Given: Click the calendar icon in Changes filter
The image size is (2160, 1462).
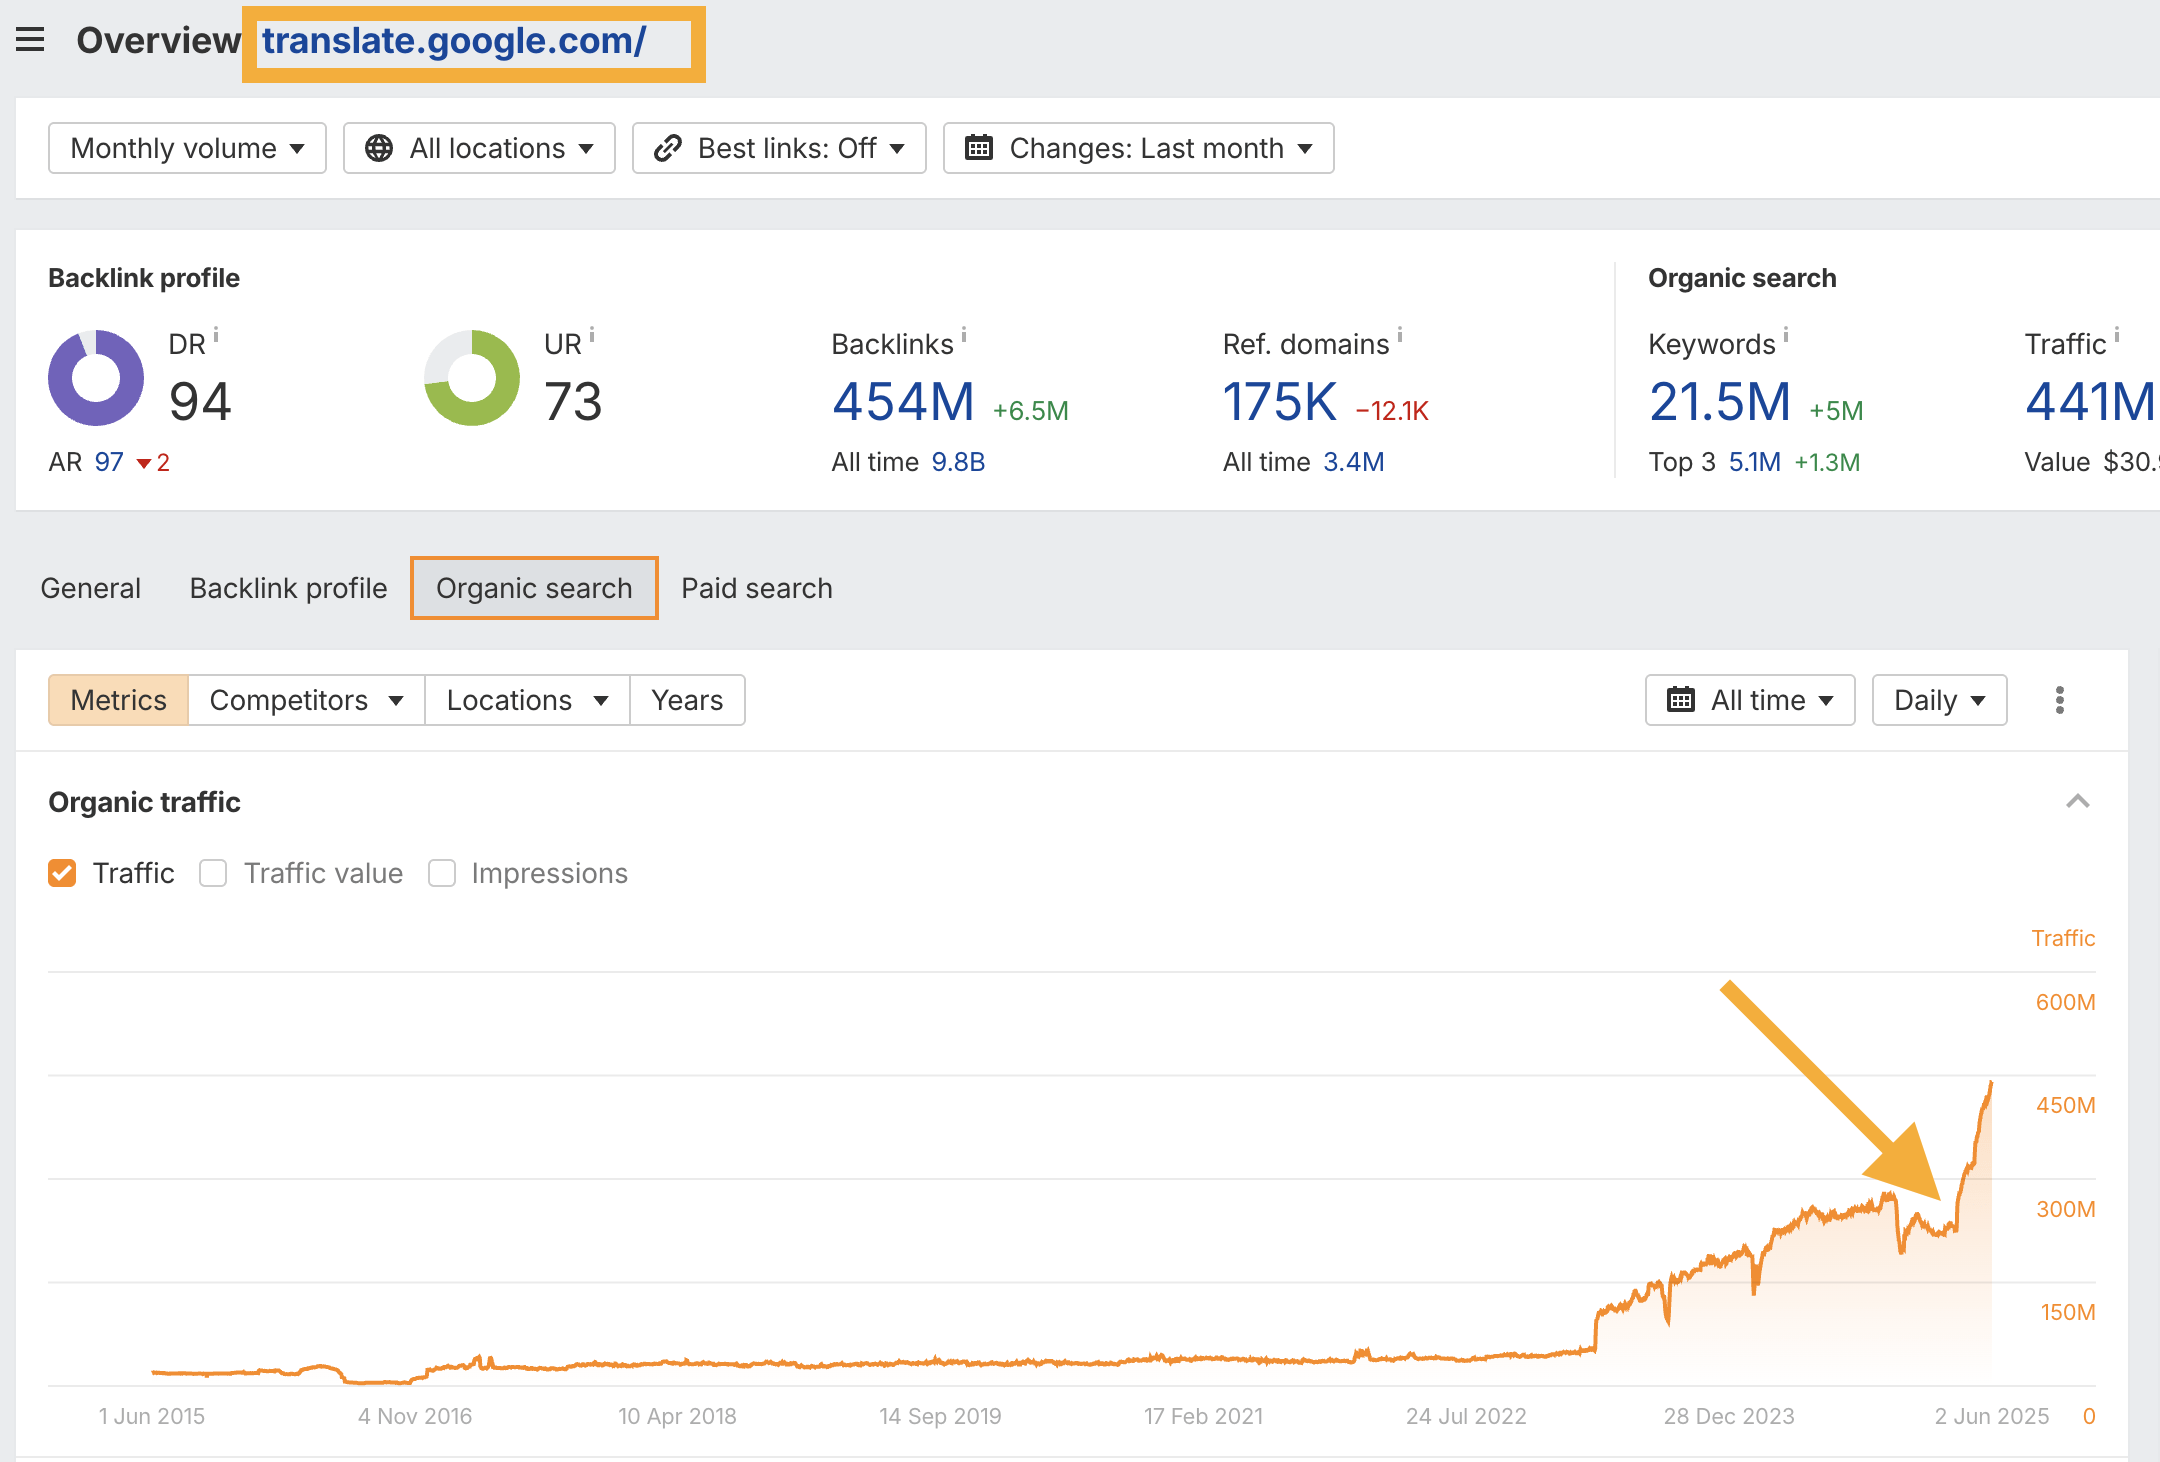Looking at the screenshot, I should (978, 147).
